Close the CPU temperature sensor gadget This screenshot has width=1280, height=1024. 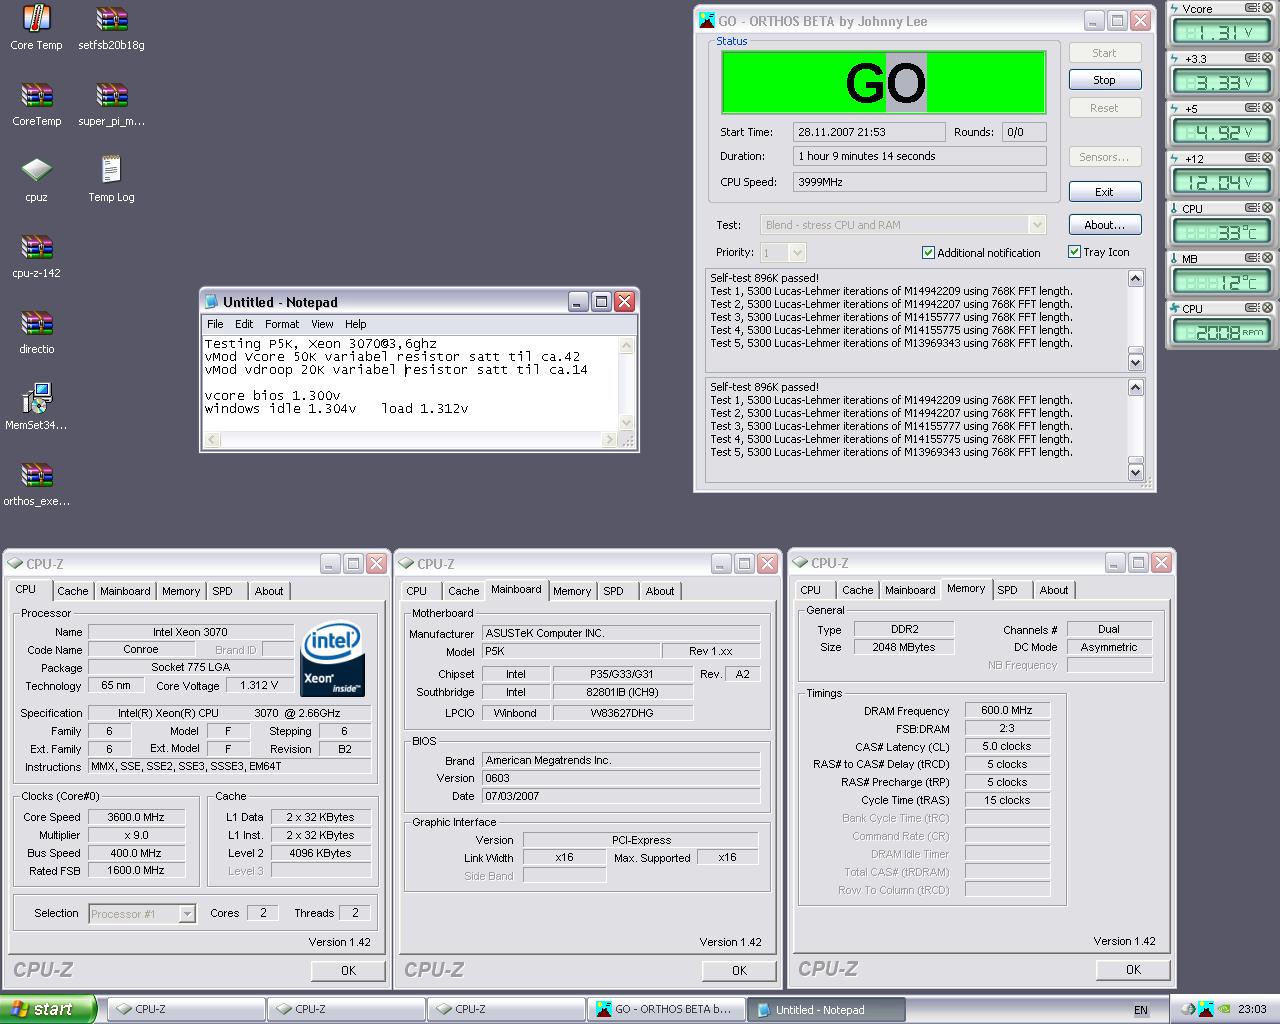1267,208
